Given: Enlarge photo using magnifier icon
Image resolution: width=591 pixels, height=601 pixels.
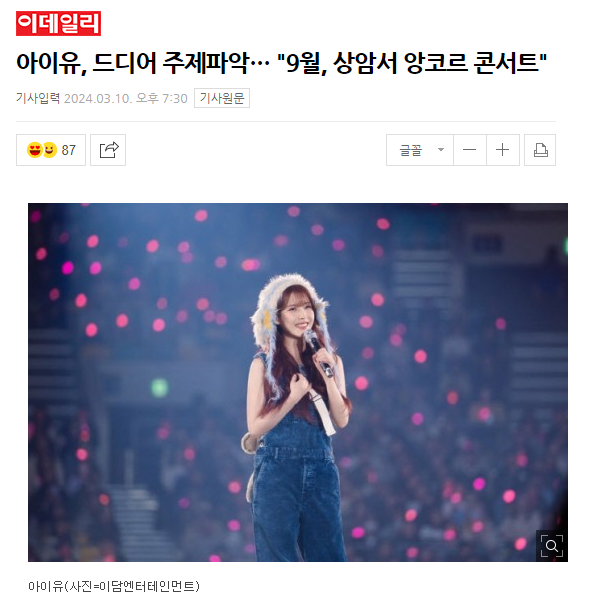Looking at the screenshot, I should [552, 546].
